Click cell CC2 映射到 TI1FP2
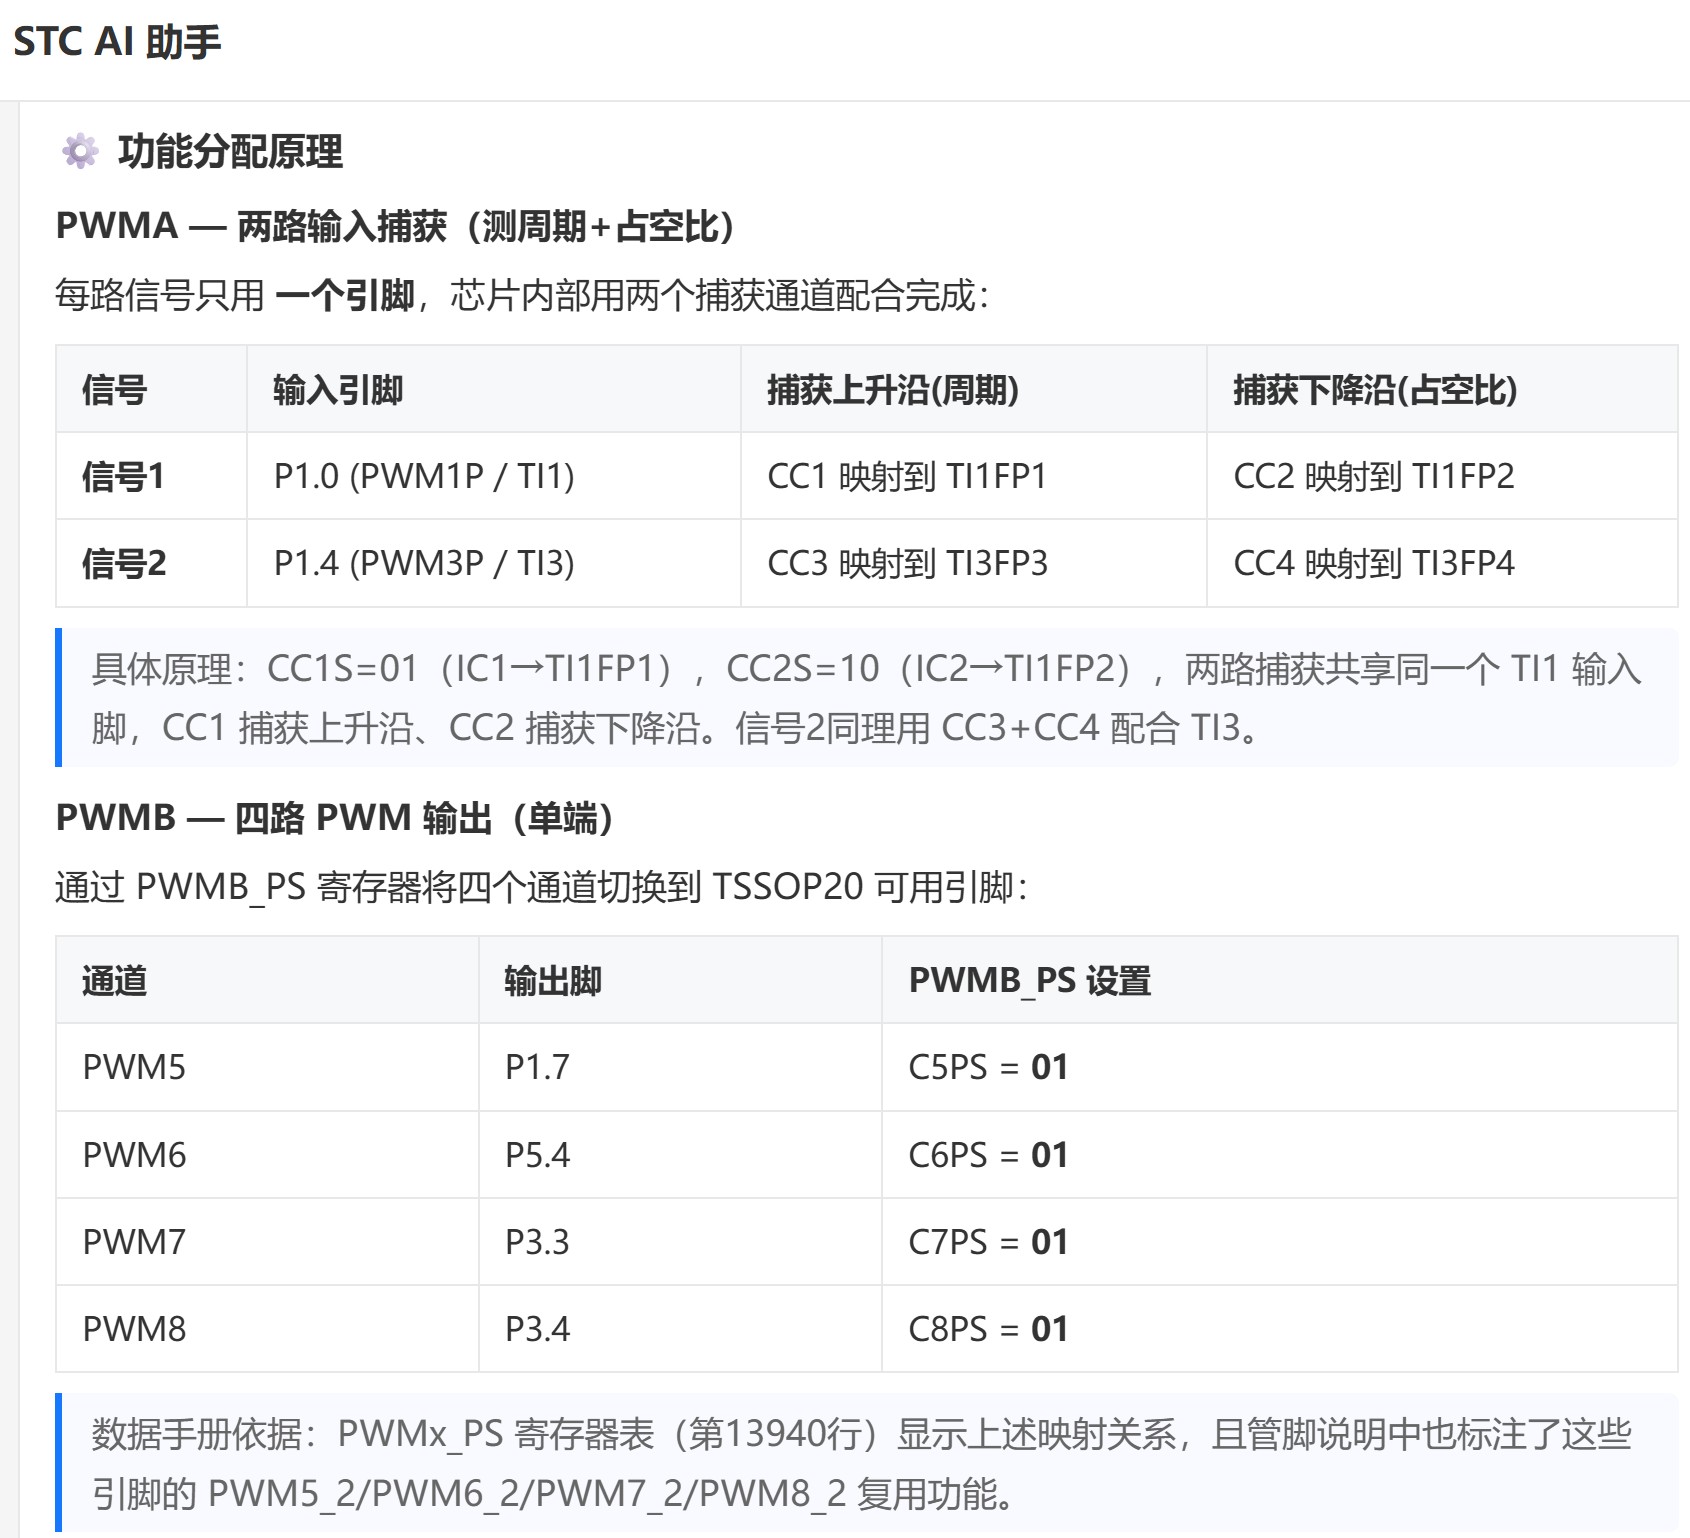Screen dimensions: 1690x1538 point(1442,476)
